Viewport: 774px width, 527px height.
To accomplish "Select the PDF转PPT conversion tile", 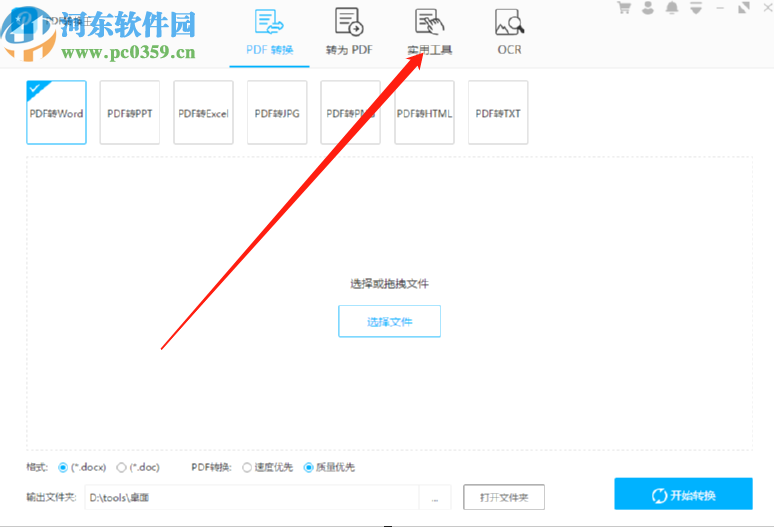I will 130,113.
